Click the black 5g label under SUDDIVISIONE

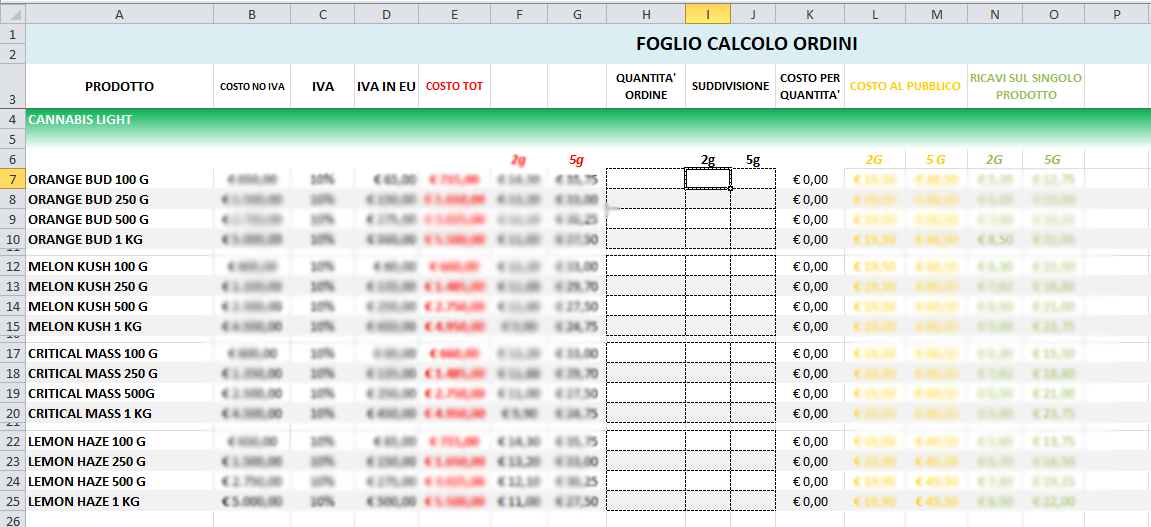pos(753,159)
